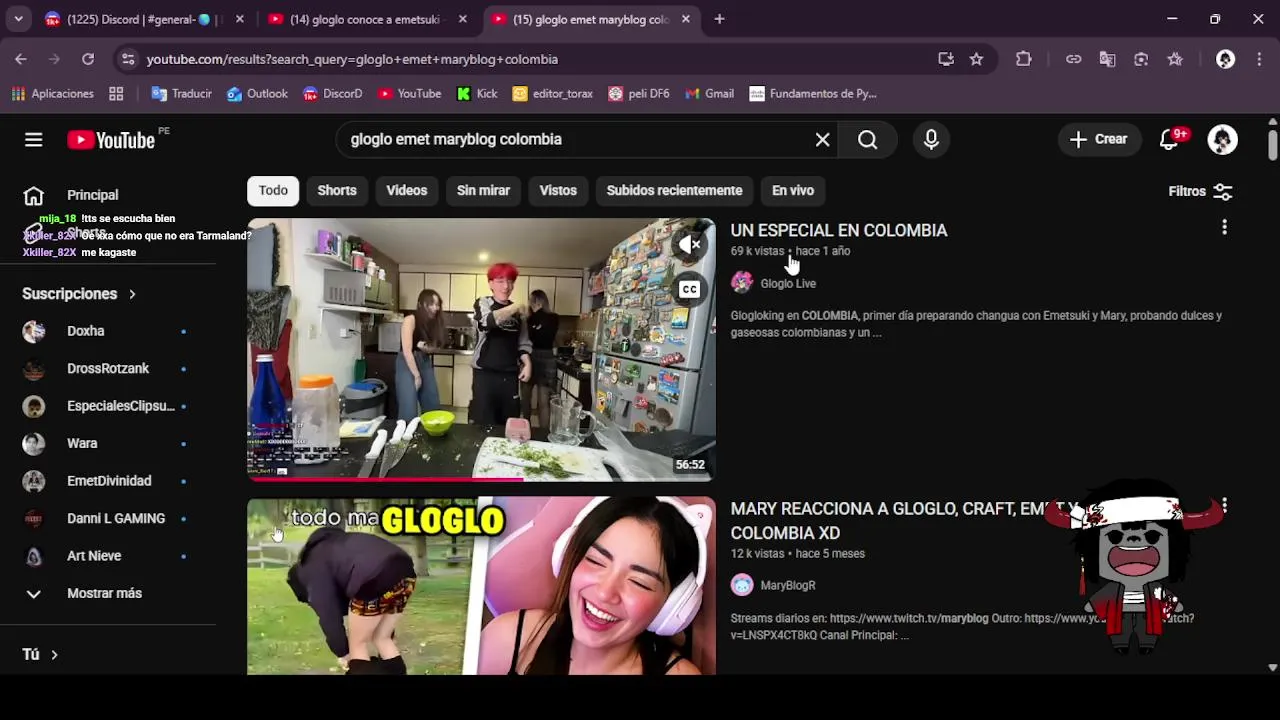Open the tab search dropdown arrow

(x=20, y=19)
